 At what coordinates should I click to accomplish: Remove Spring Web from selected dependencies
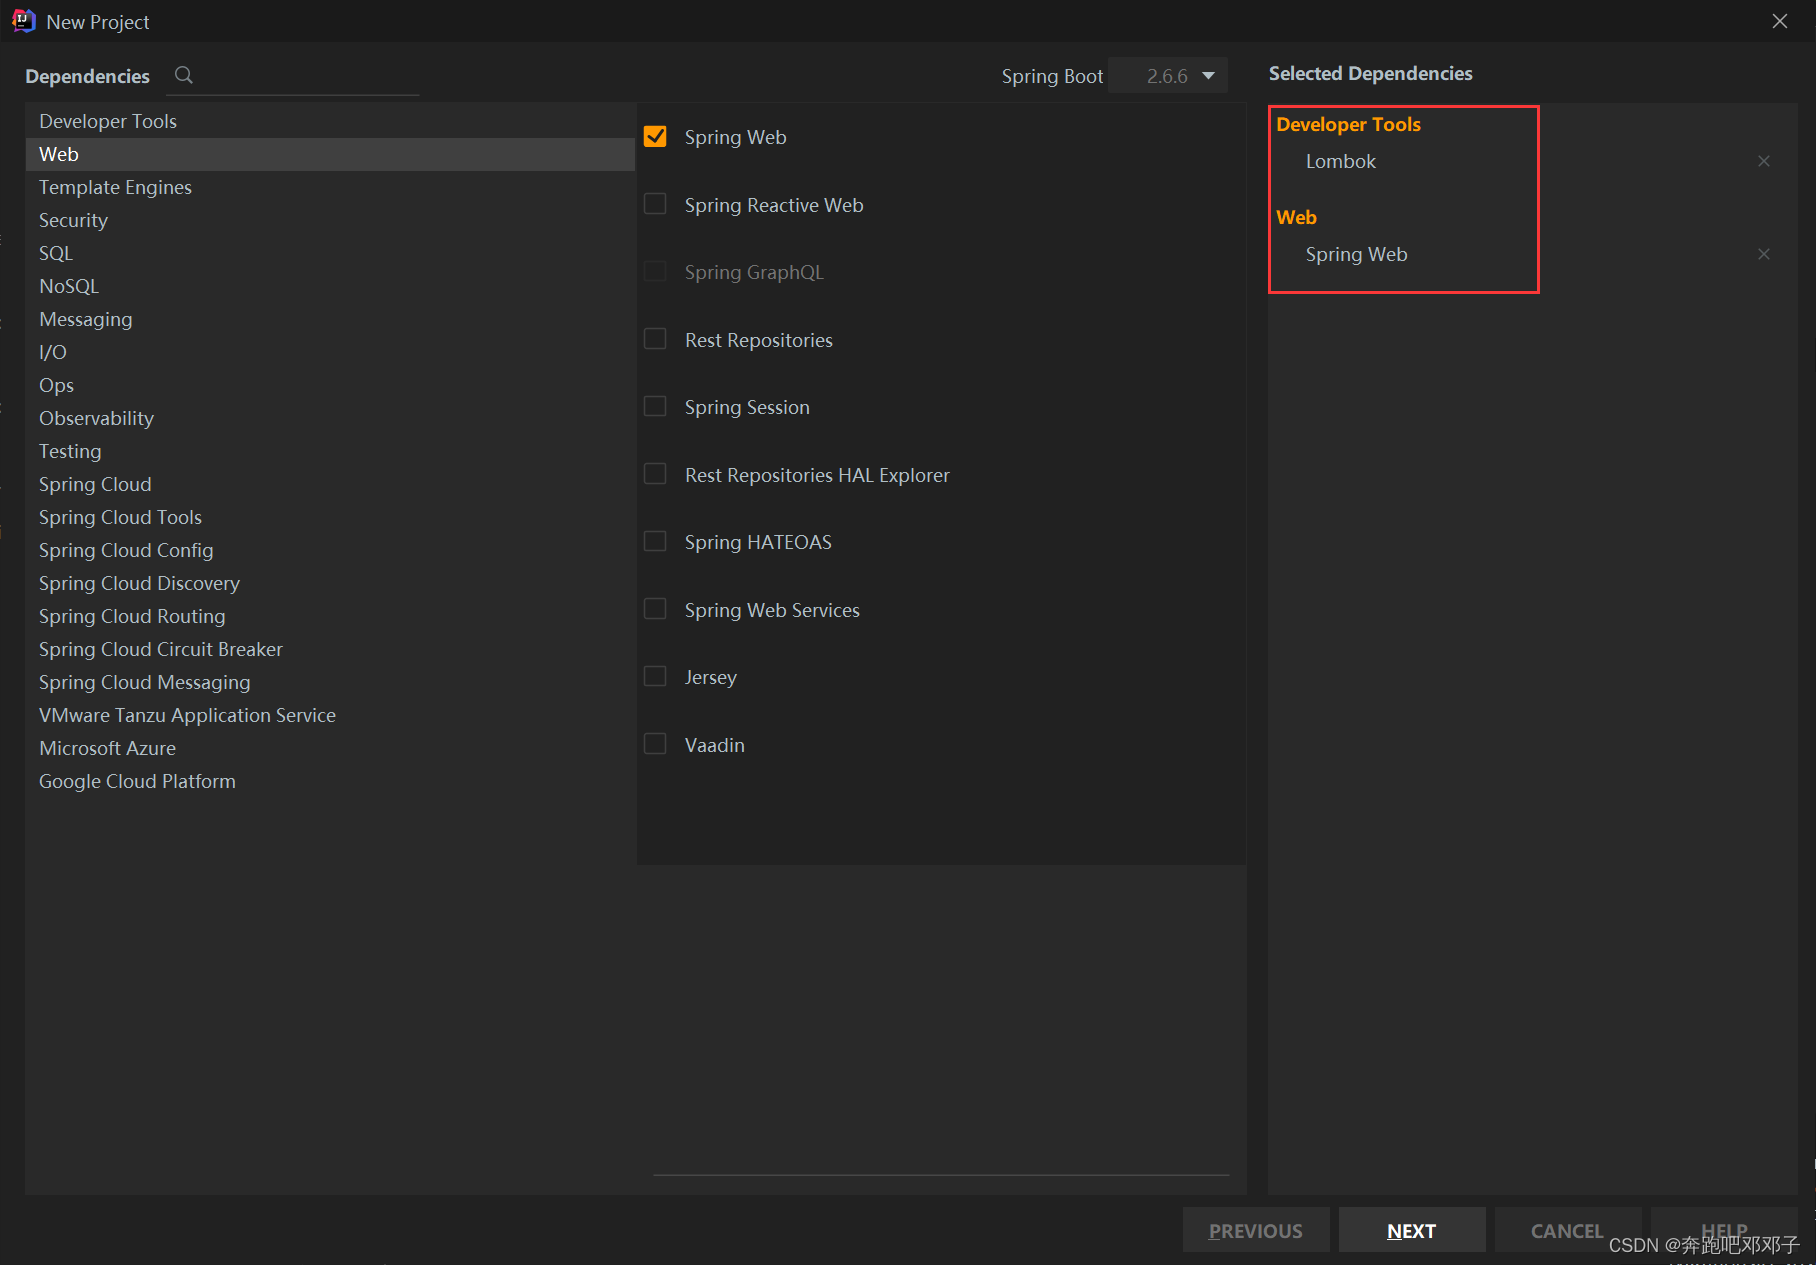click(x=1764, y=254)
